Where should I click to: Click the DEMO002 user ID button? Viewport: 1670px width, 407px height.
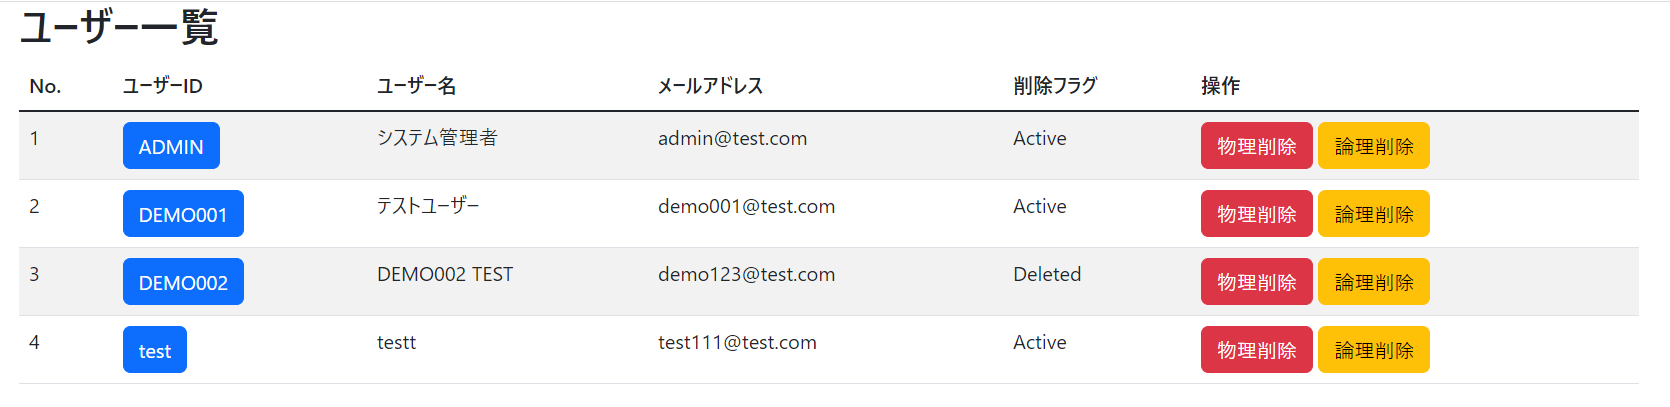point(183,282)
